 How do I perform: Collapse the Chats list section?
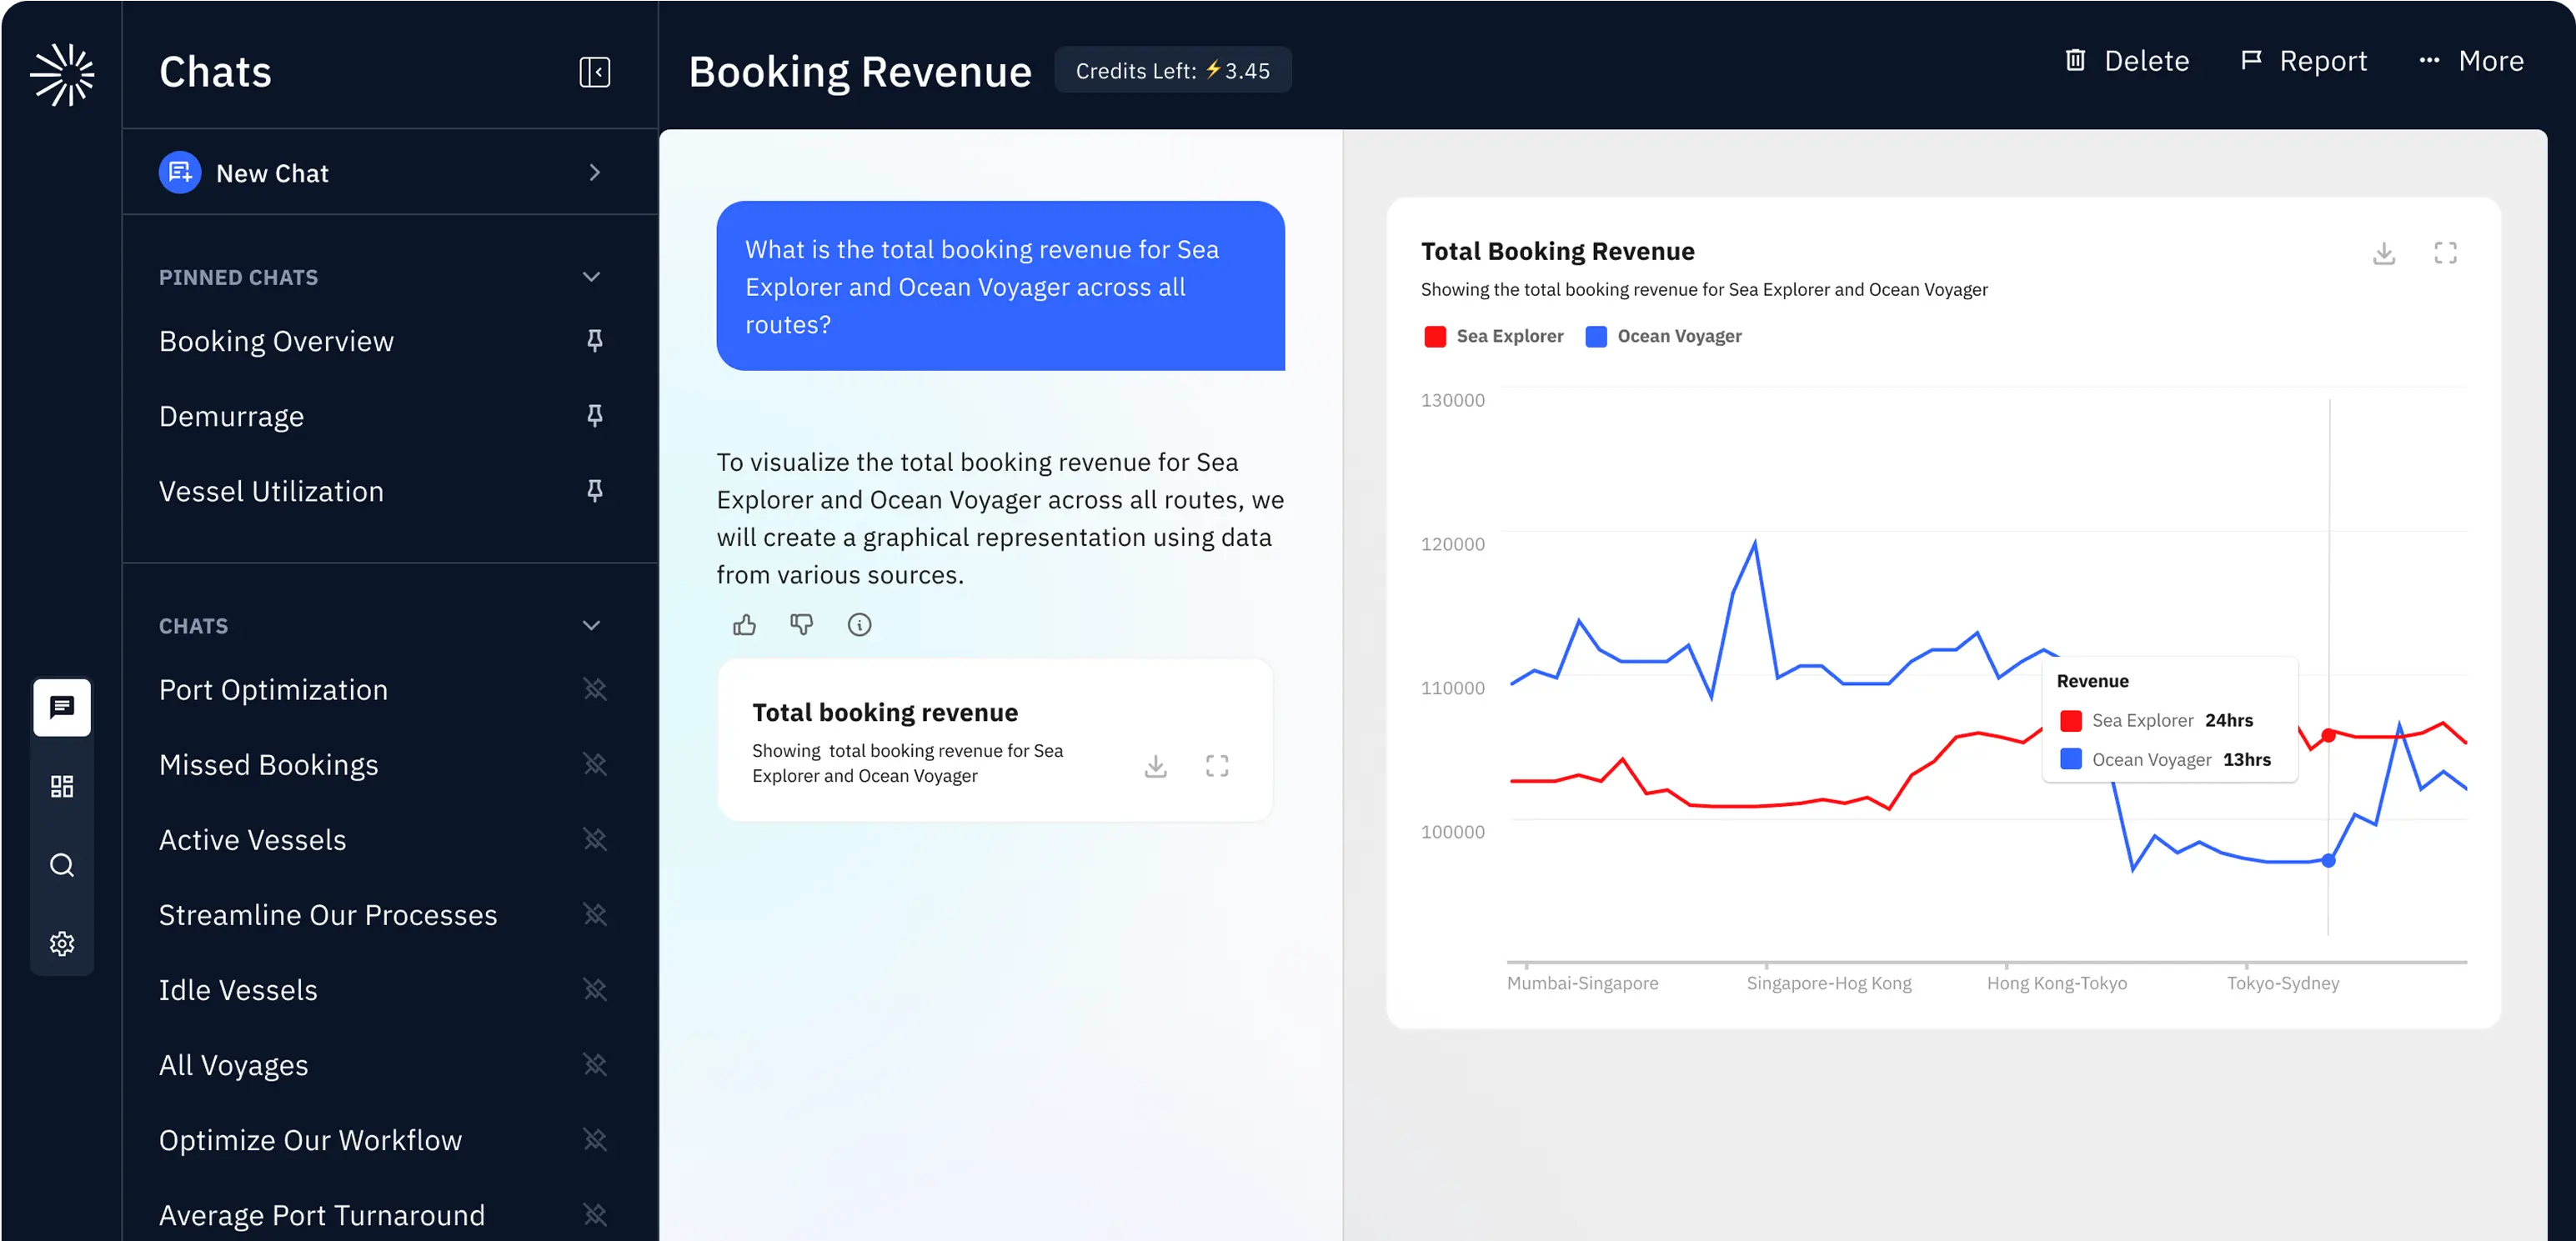pos(591,626)
